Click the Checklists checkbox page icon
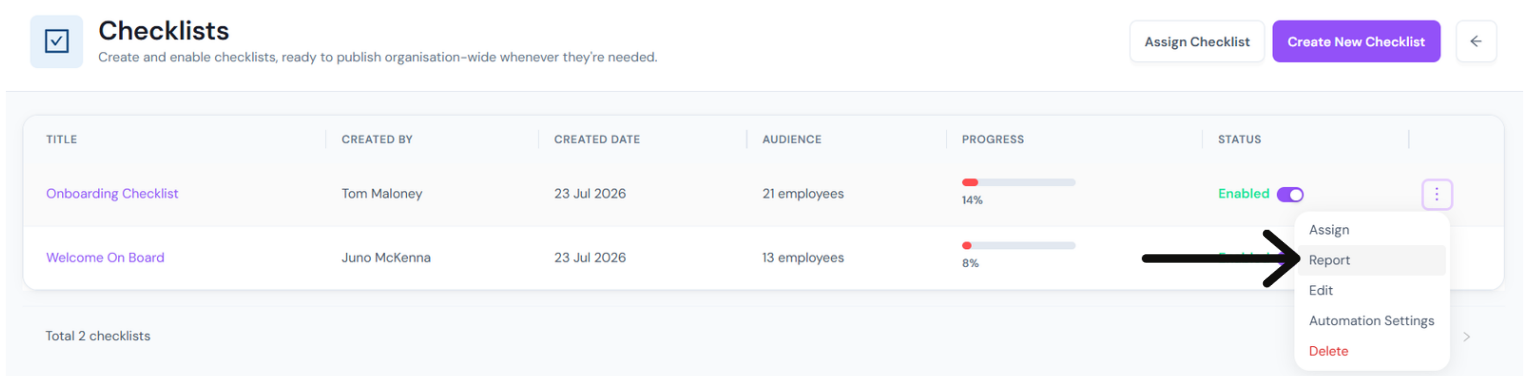 pyautogui.click(x=56, y=41)
